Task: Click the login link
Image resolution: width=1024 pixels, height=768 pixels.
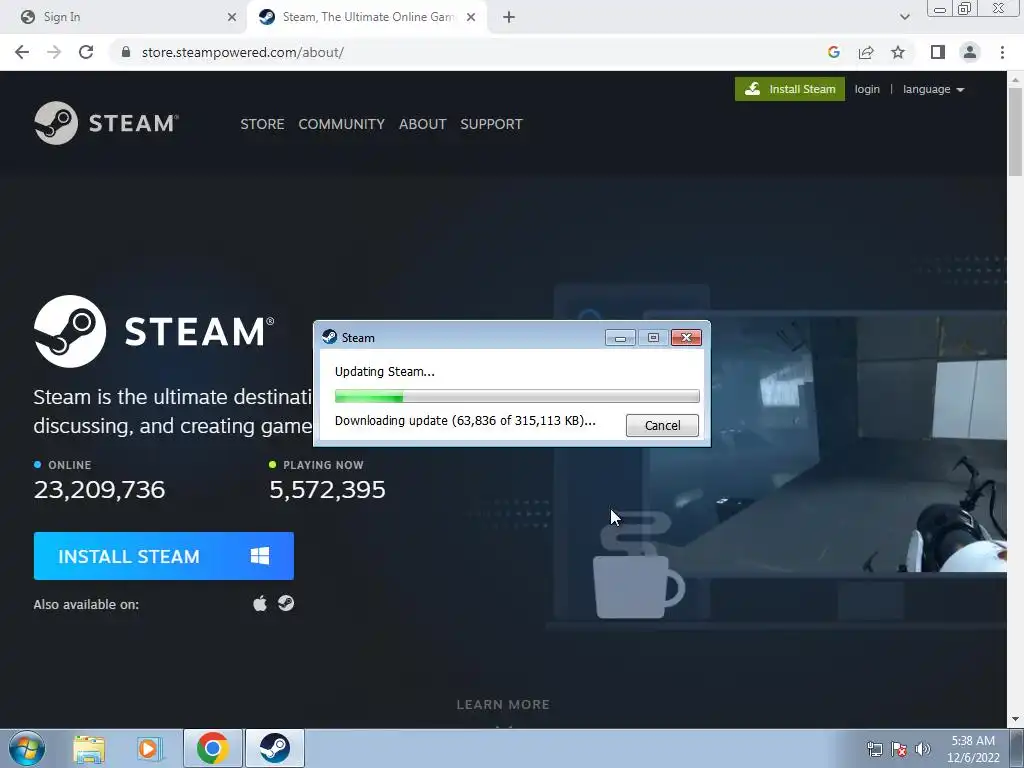Action: click(x=867, y=89)
